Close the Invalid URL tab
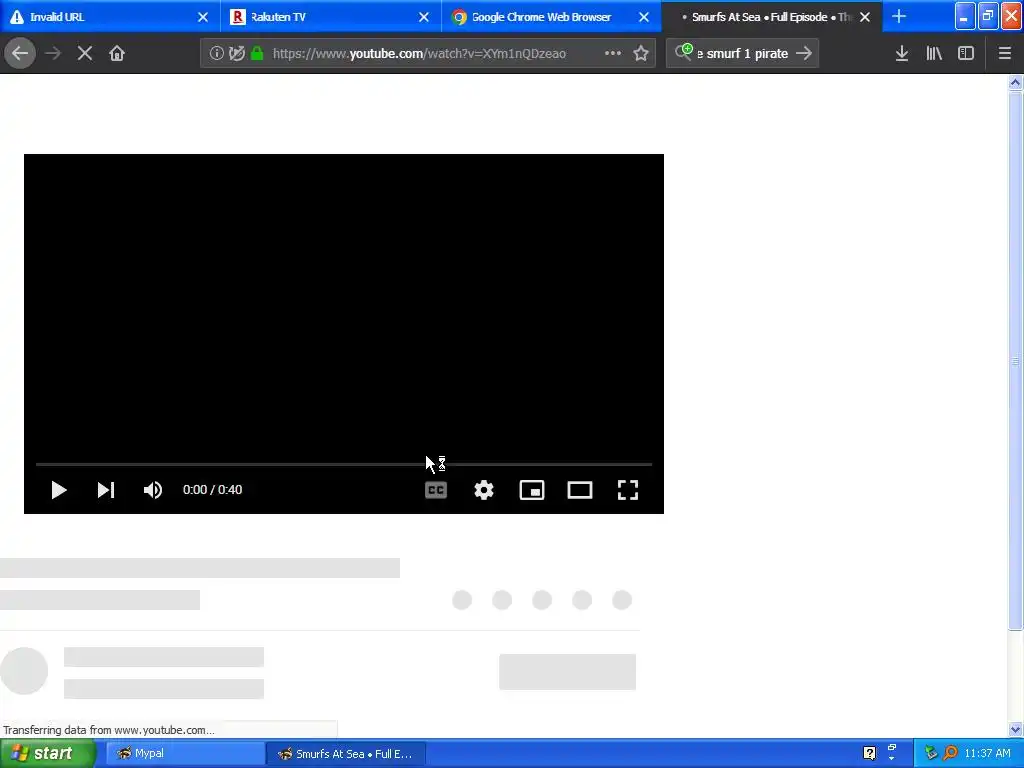 [x=203, y=17]
